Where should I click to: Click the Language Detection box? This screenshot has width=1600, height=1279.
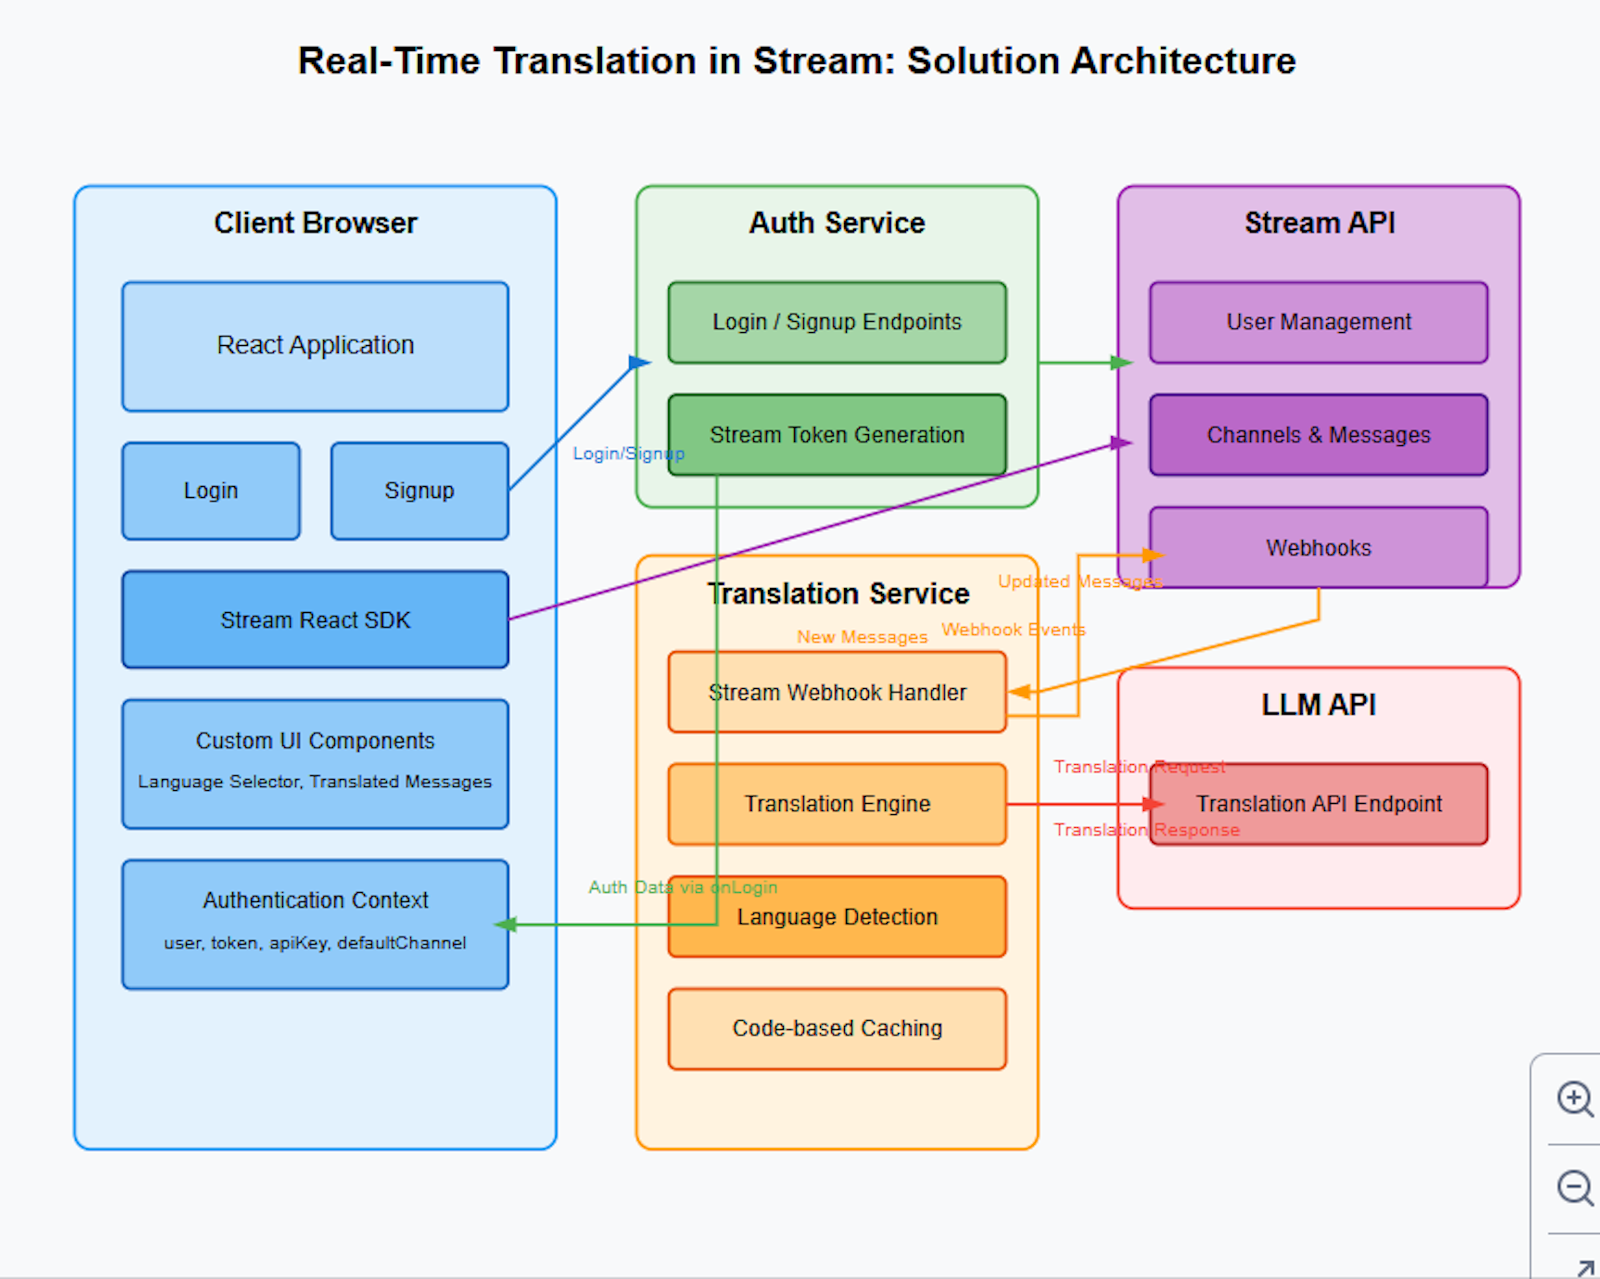(x=837, y=916)
